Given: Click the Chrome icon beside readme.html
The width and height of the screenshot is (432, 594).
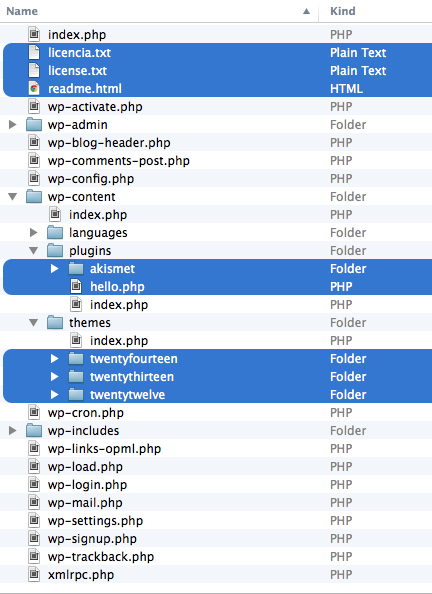Looking at the screenshot, I should 34,89.
